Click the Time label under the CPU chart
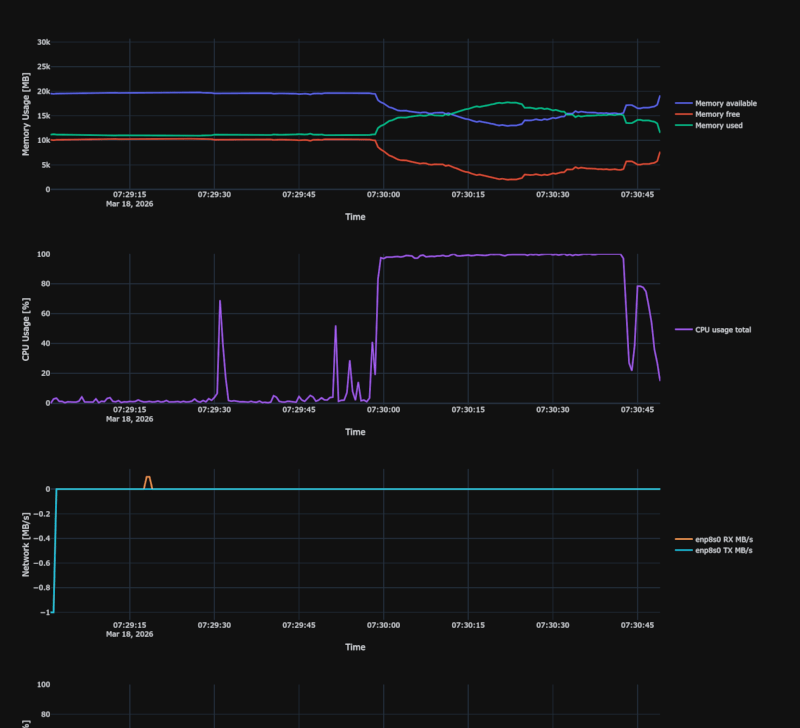Viewport: 800px width, 728px height. point(354,431)
